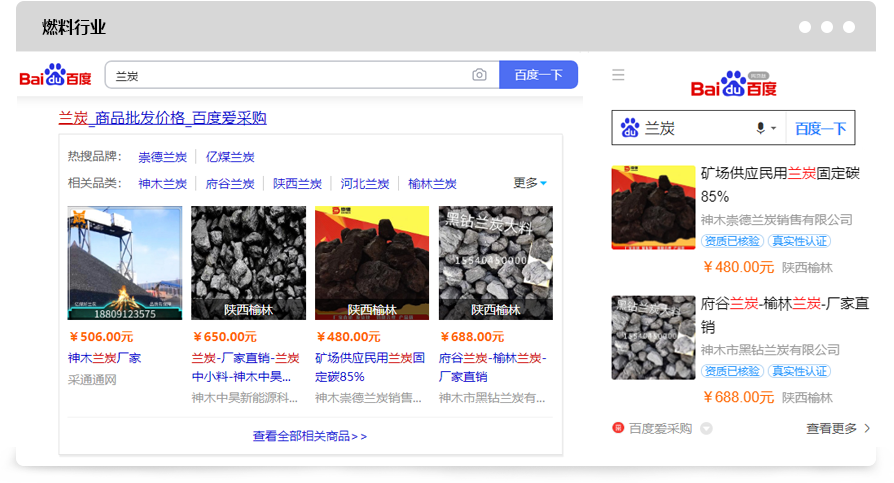Click the red 百度爱采购 icon at bottom
This screenshot has width=894, height=483.
point(618,428)
